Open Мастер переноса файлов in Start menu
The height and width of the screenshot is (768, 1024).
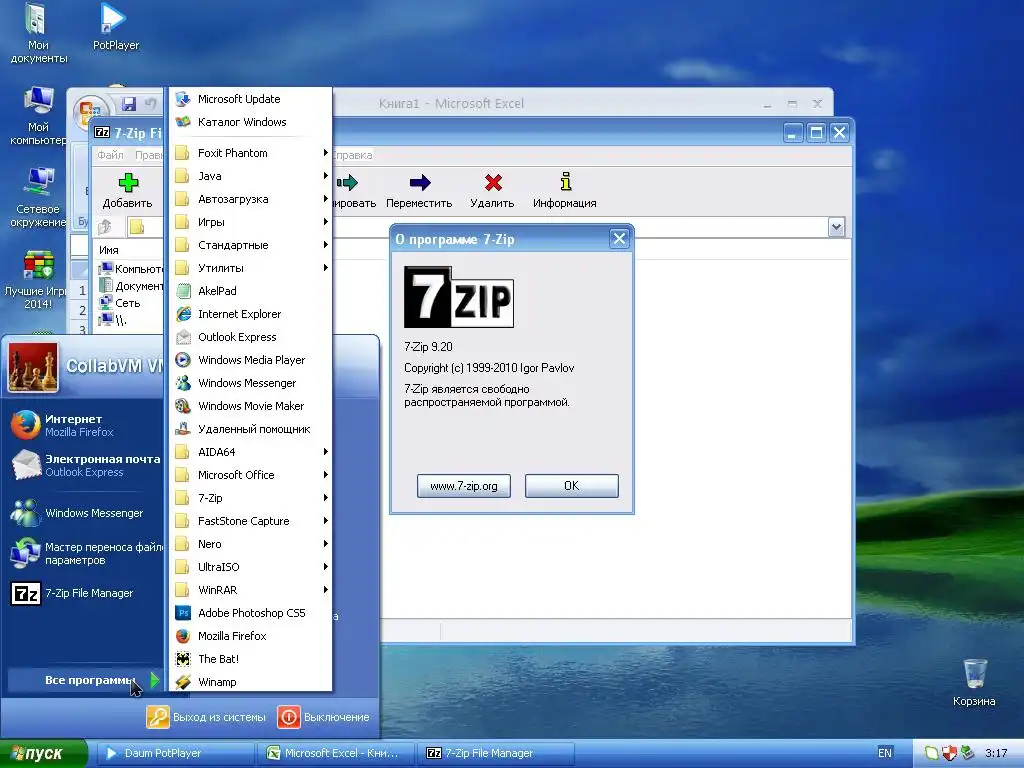[84, 554]
